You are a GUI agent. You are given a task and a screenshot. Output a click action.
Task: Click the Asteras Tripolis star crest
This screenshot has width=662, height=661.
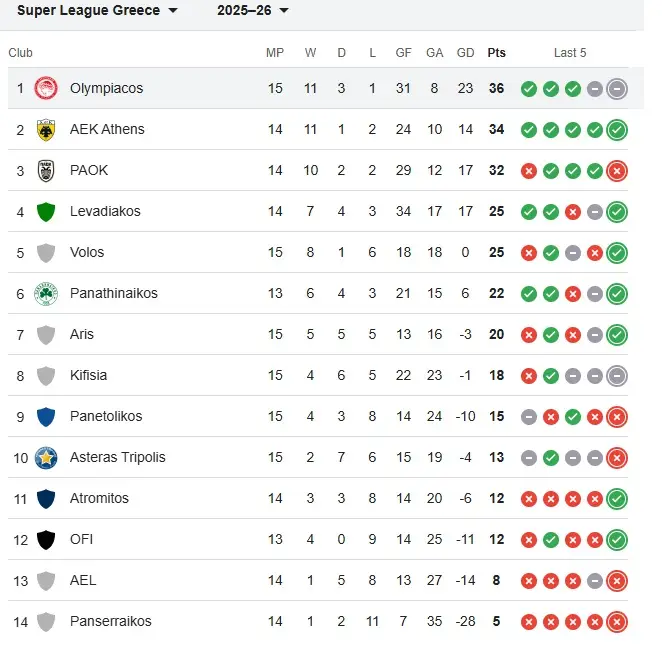pos(46,457)
